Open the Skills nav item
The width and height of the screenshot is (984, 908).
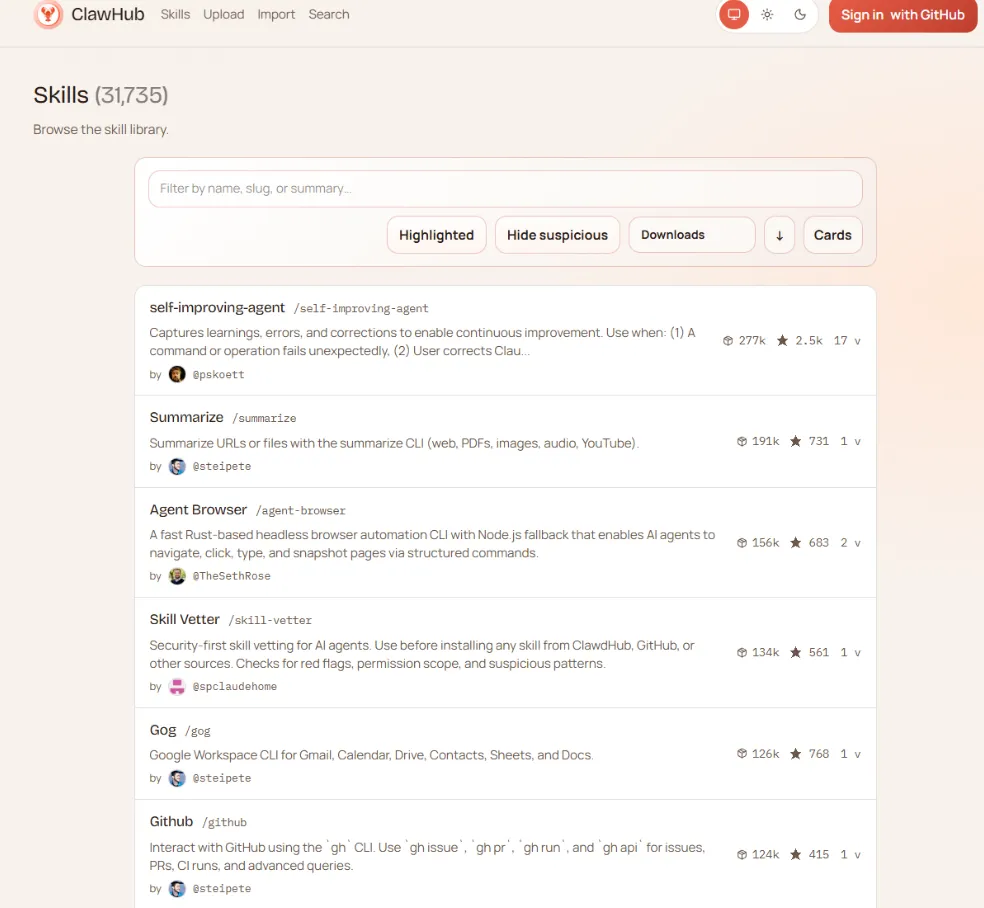[x=175, y=14]
